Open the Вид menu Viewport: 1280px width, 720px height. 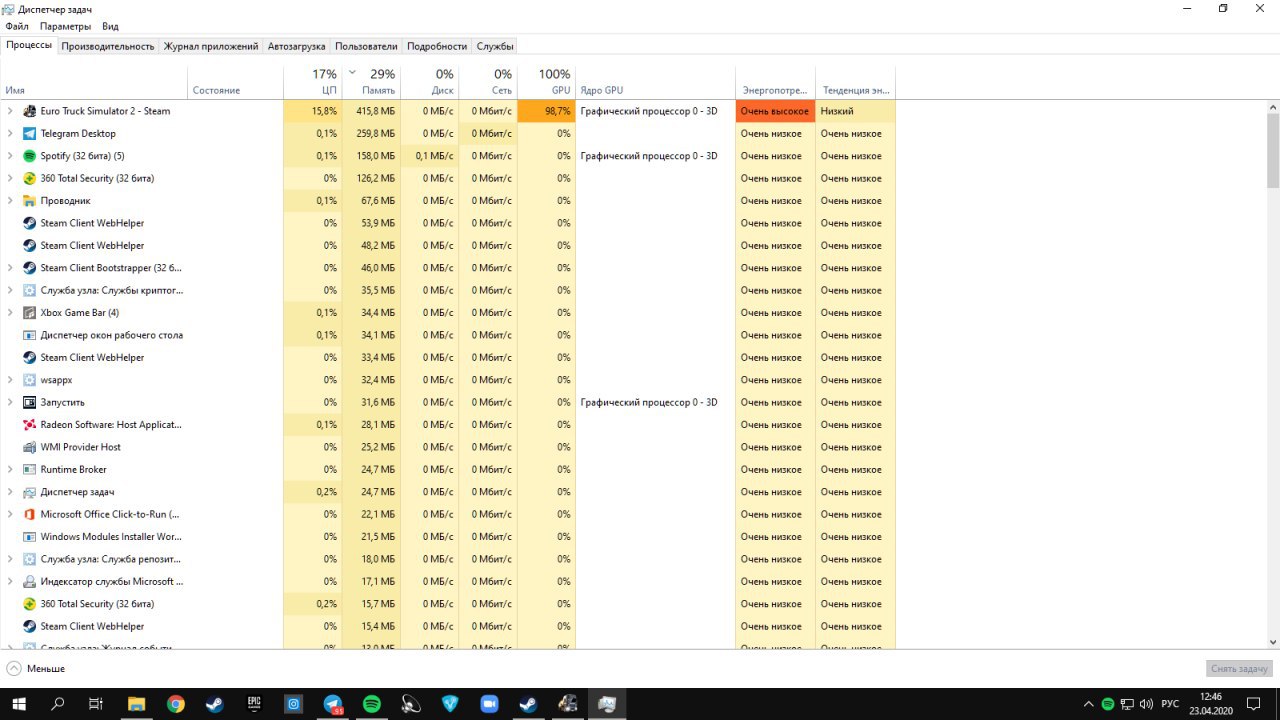click(x=110, y=26)
